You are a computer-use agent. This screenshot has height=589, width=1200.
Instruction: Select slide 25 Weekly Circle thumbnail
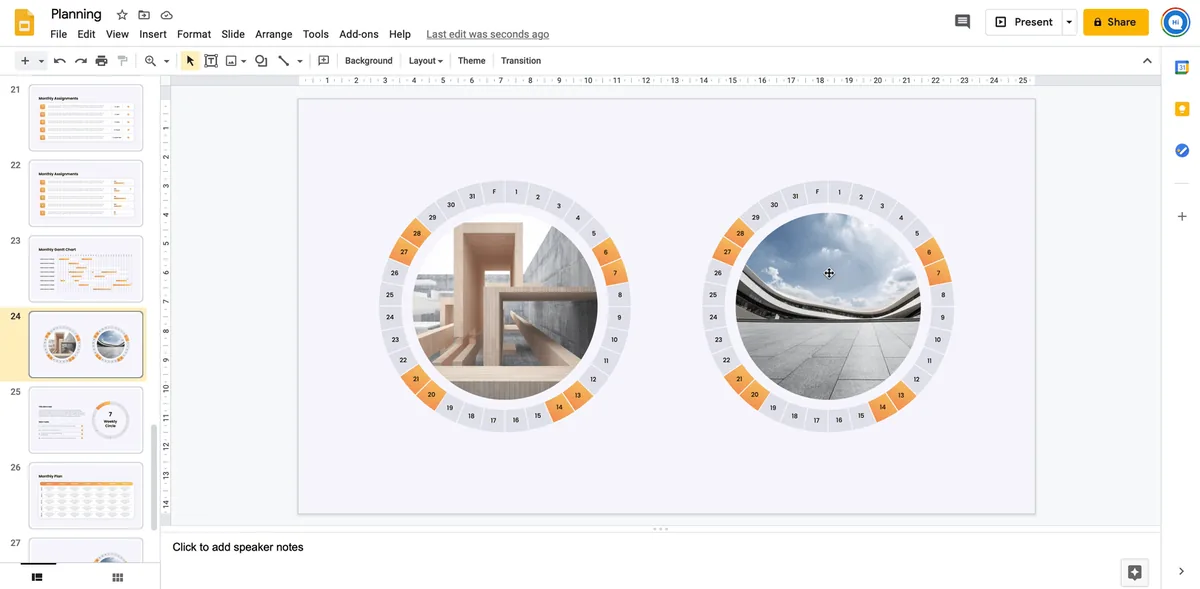86,420
